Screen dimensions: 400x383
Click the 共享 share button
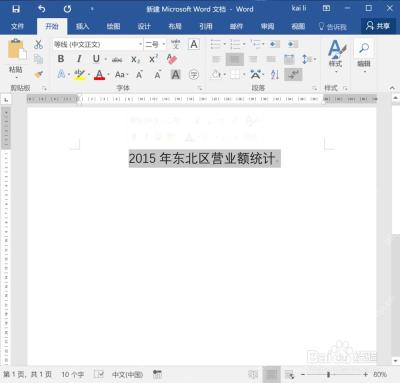378,26
